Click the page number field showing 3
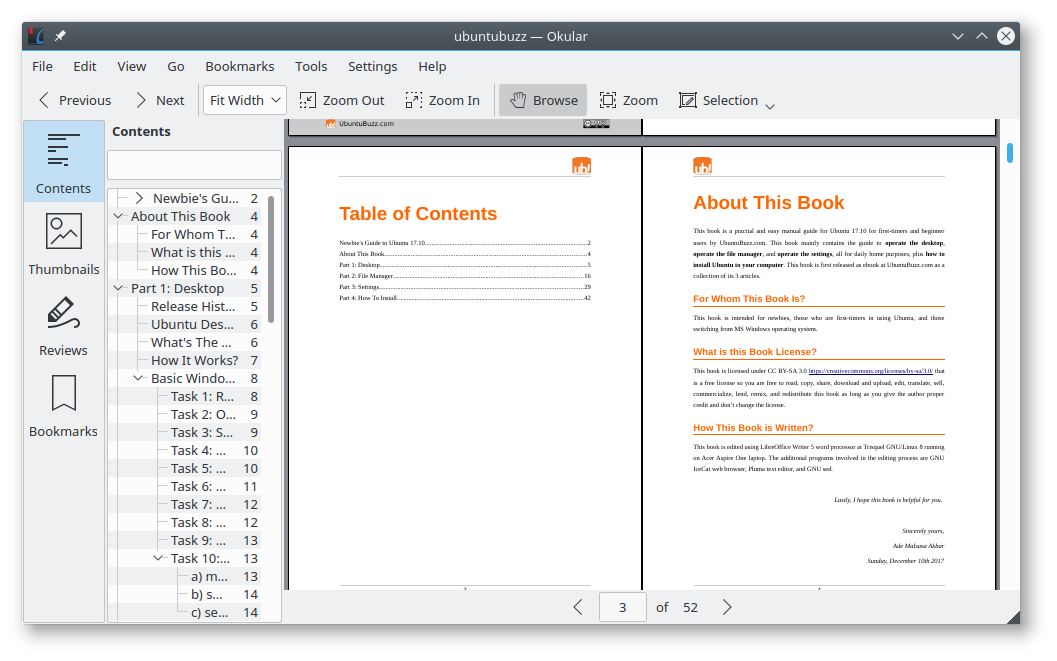This screenshot has height=661, width=1057. (622, 608)
